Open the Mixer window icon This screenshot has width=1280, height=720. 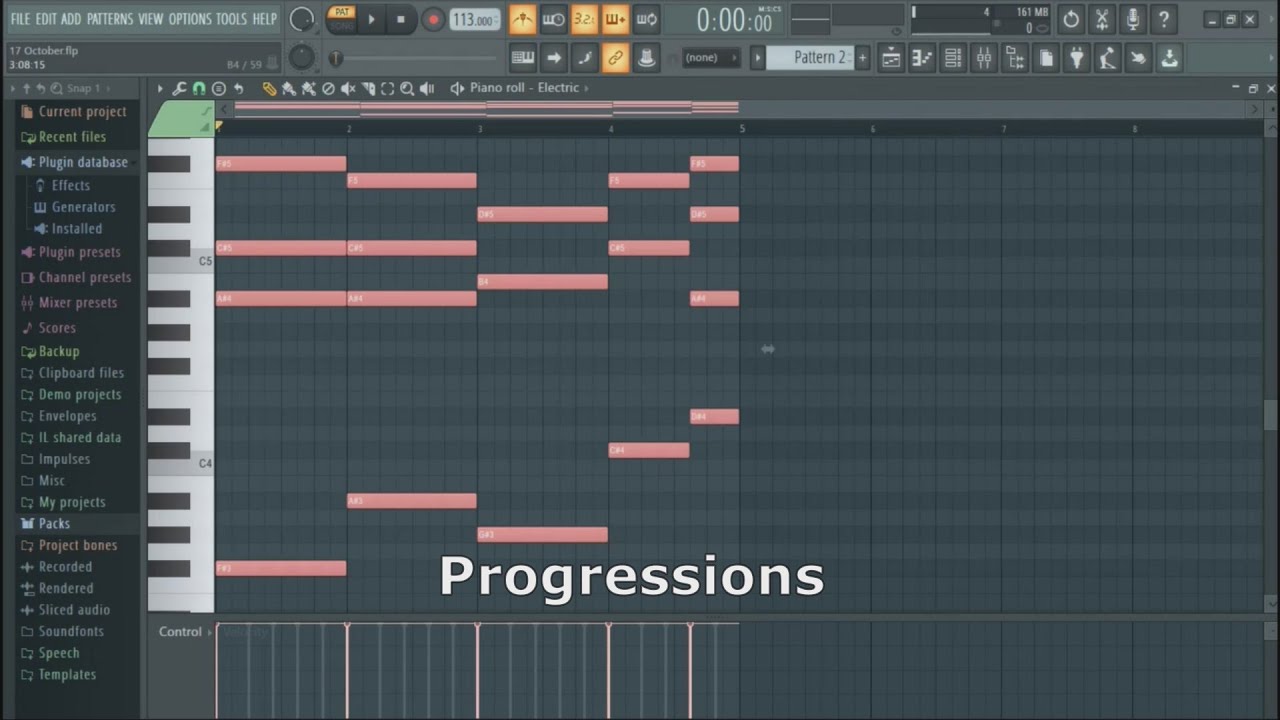click(x=984, y=58)
